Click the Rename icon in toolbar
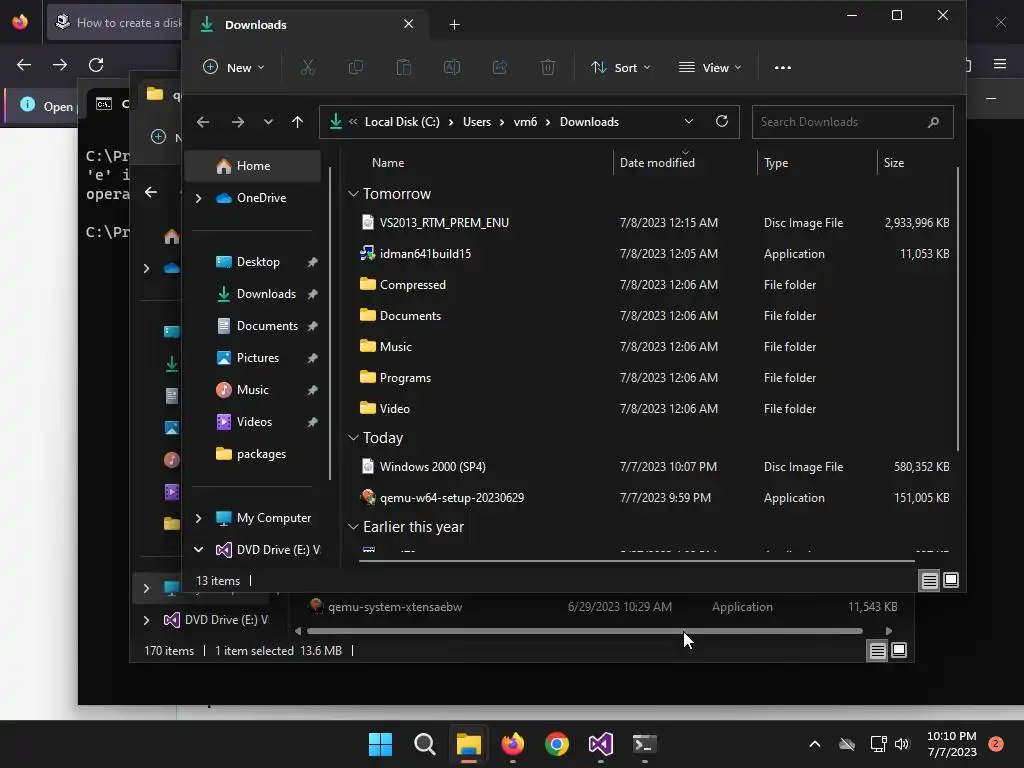This screenshot has height=768, width=1024. click(452, 67)
